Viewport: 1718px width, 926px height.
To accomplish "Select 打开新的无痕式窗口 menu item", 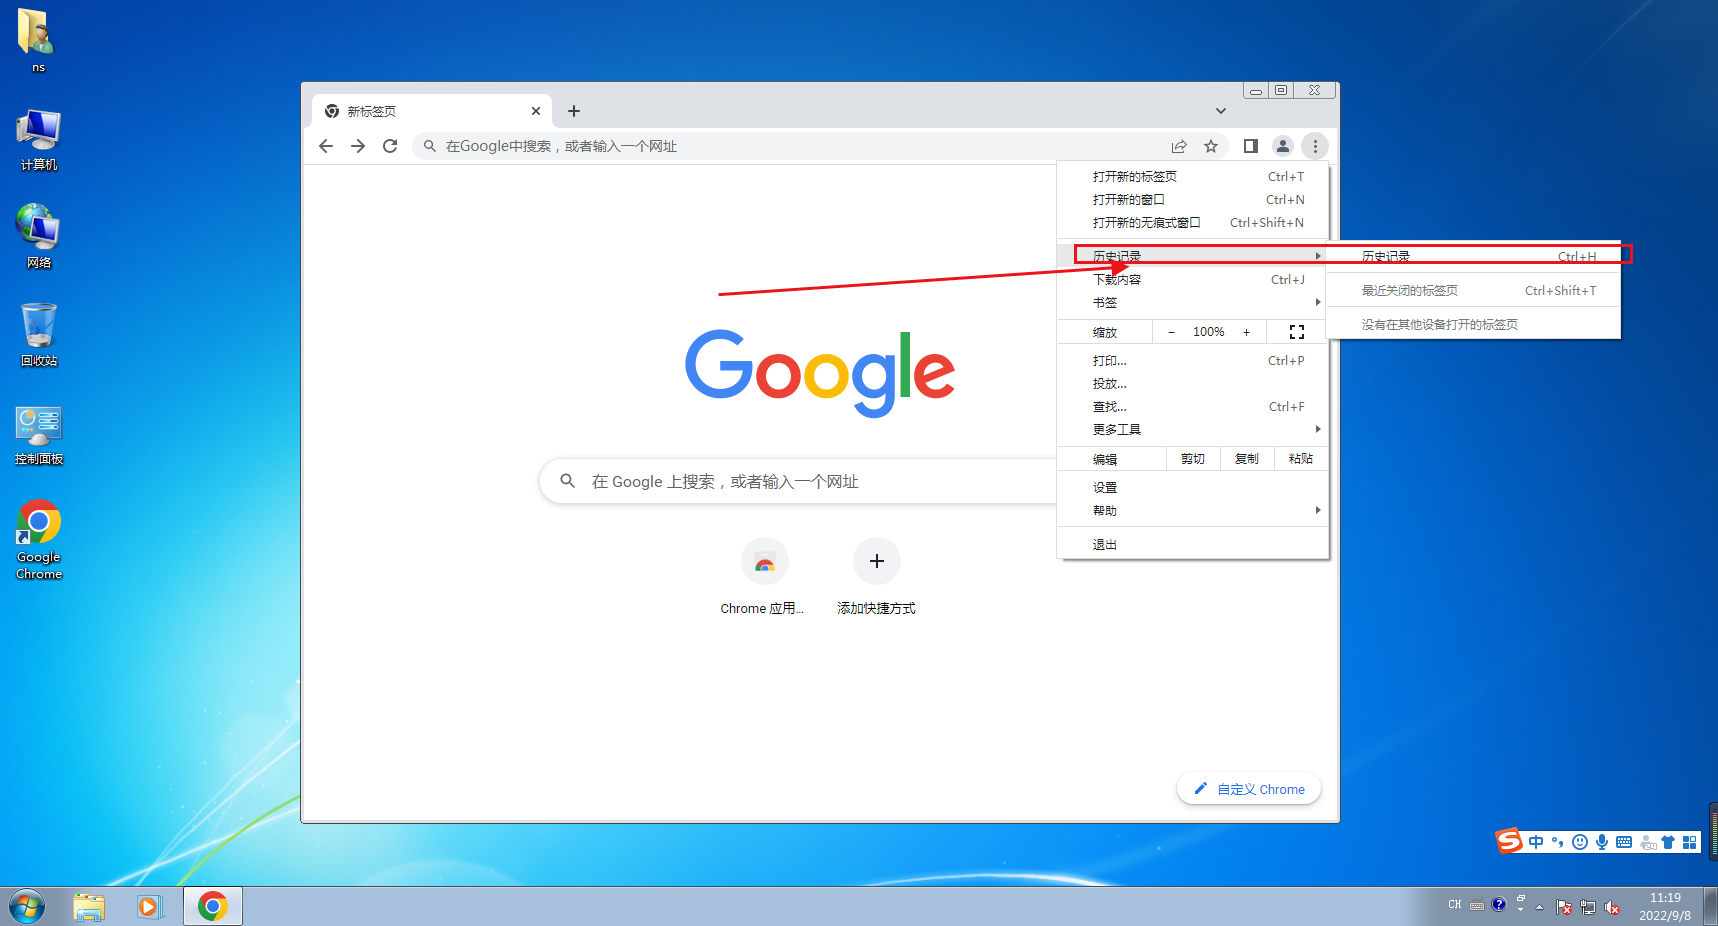I will pos(1193,222).
